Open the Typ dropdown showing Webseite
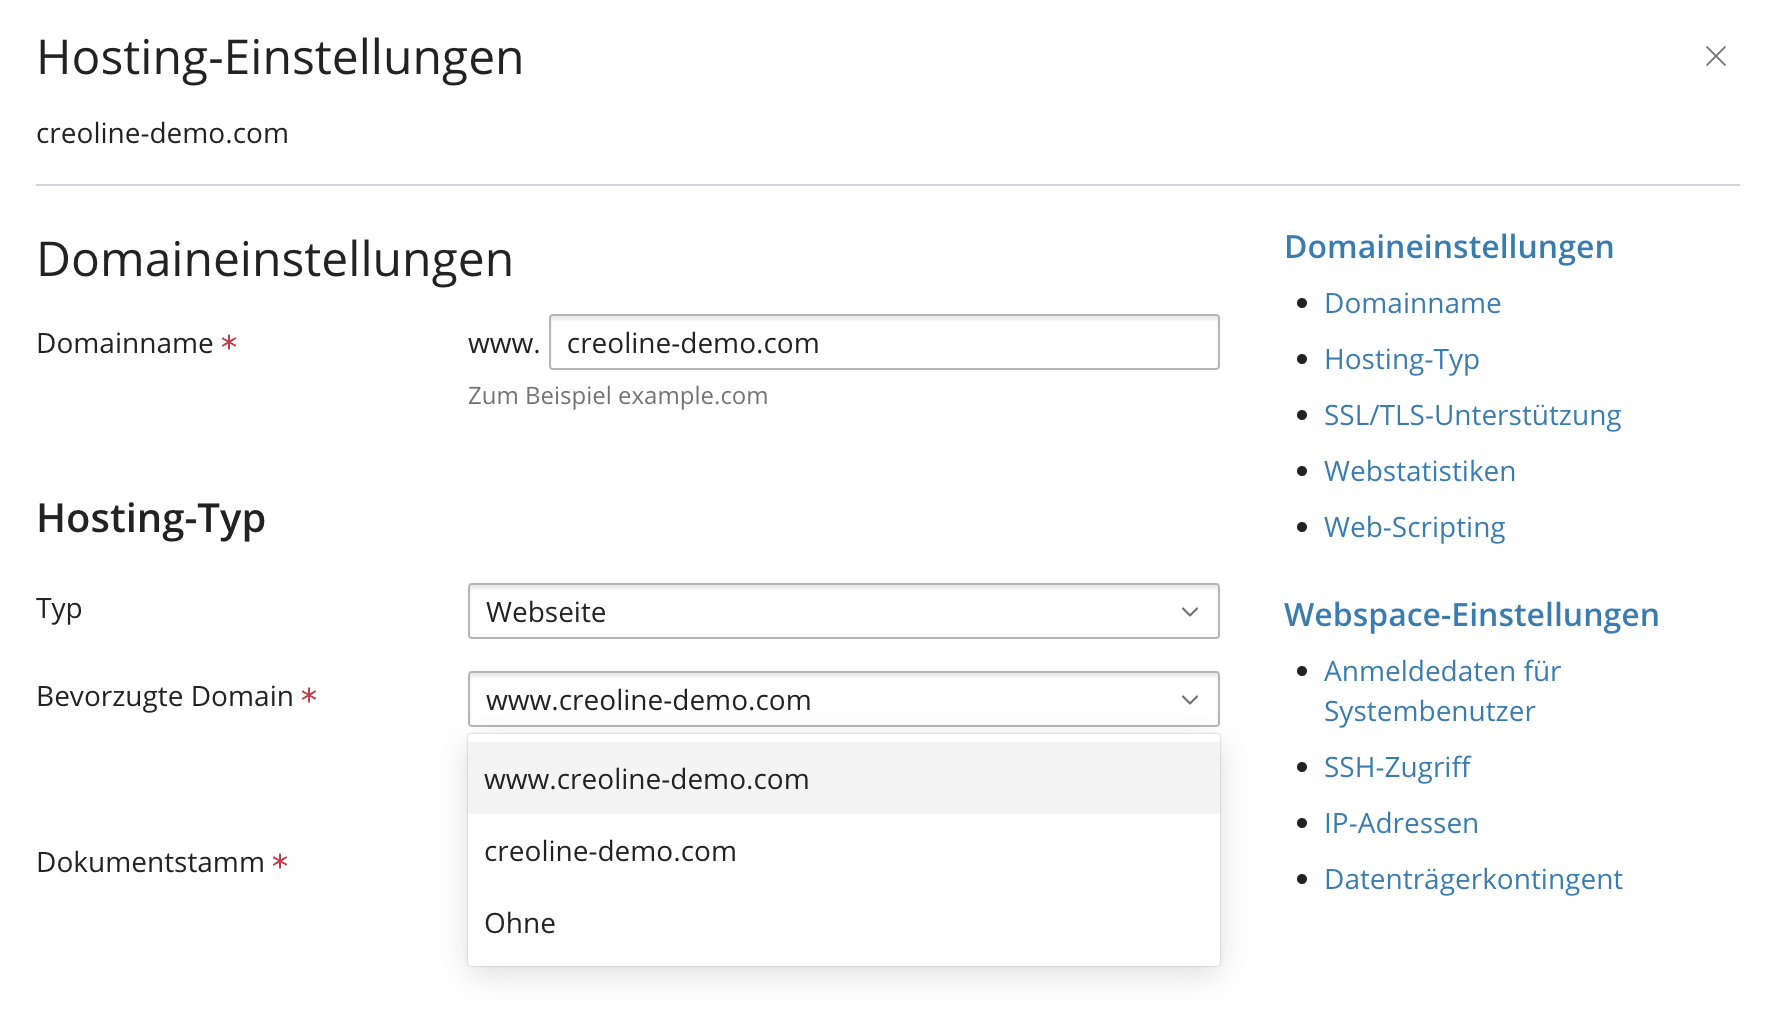The height and width of the screenshot is (1010, 1778). tap(843, 611)
